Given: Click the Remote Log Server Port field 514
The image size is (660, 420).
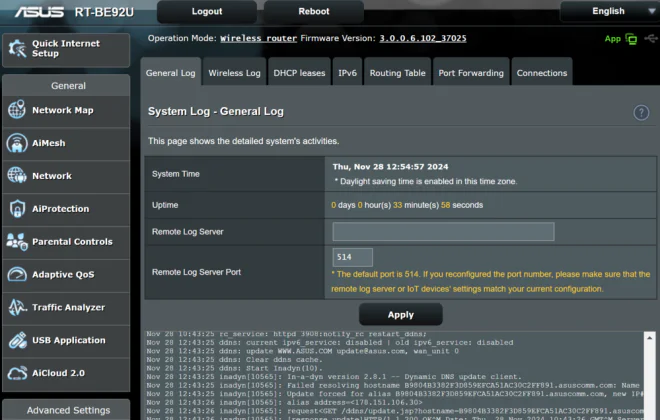Looking at the screenshot, I should (x=352, y=257).
